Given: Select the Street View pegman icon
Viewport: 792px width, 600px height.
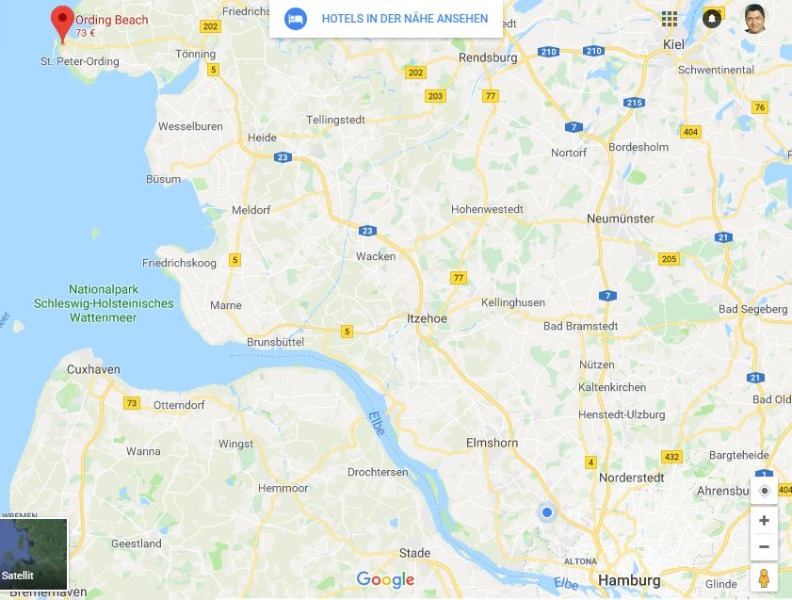Looking at the screenshot, I should (764, 577).
